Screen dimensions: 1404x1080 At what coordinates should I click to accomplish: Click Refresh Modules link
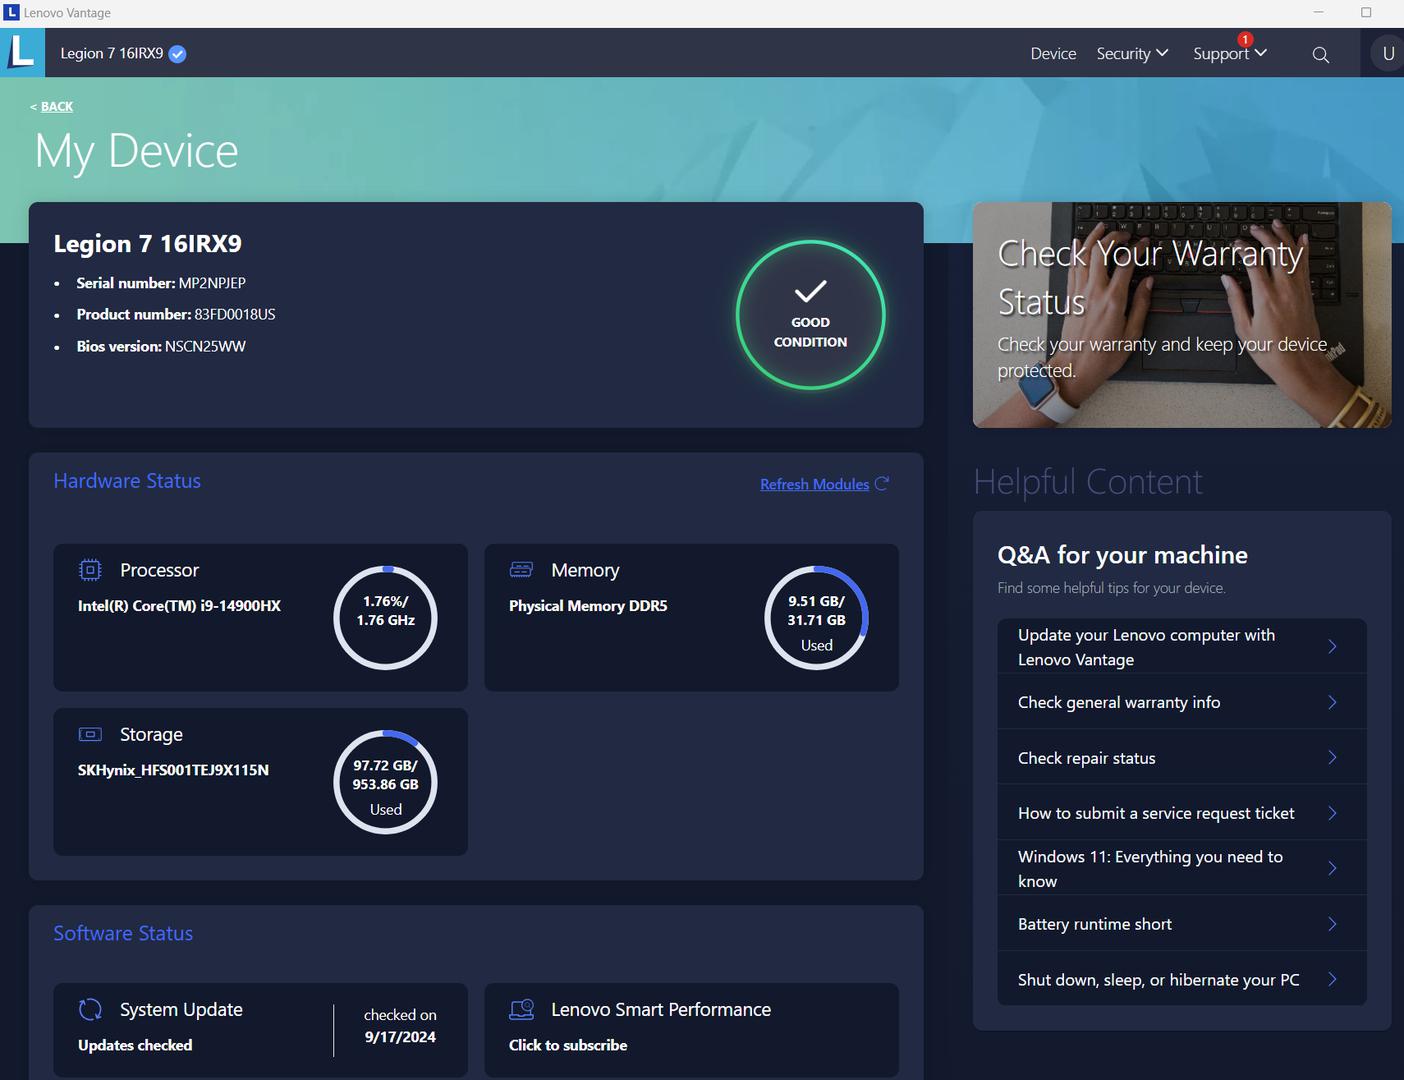click(x=814, y=484)
